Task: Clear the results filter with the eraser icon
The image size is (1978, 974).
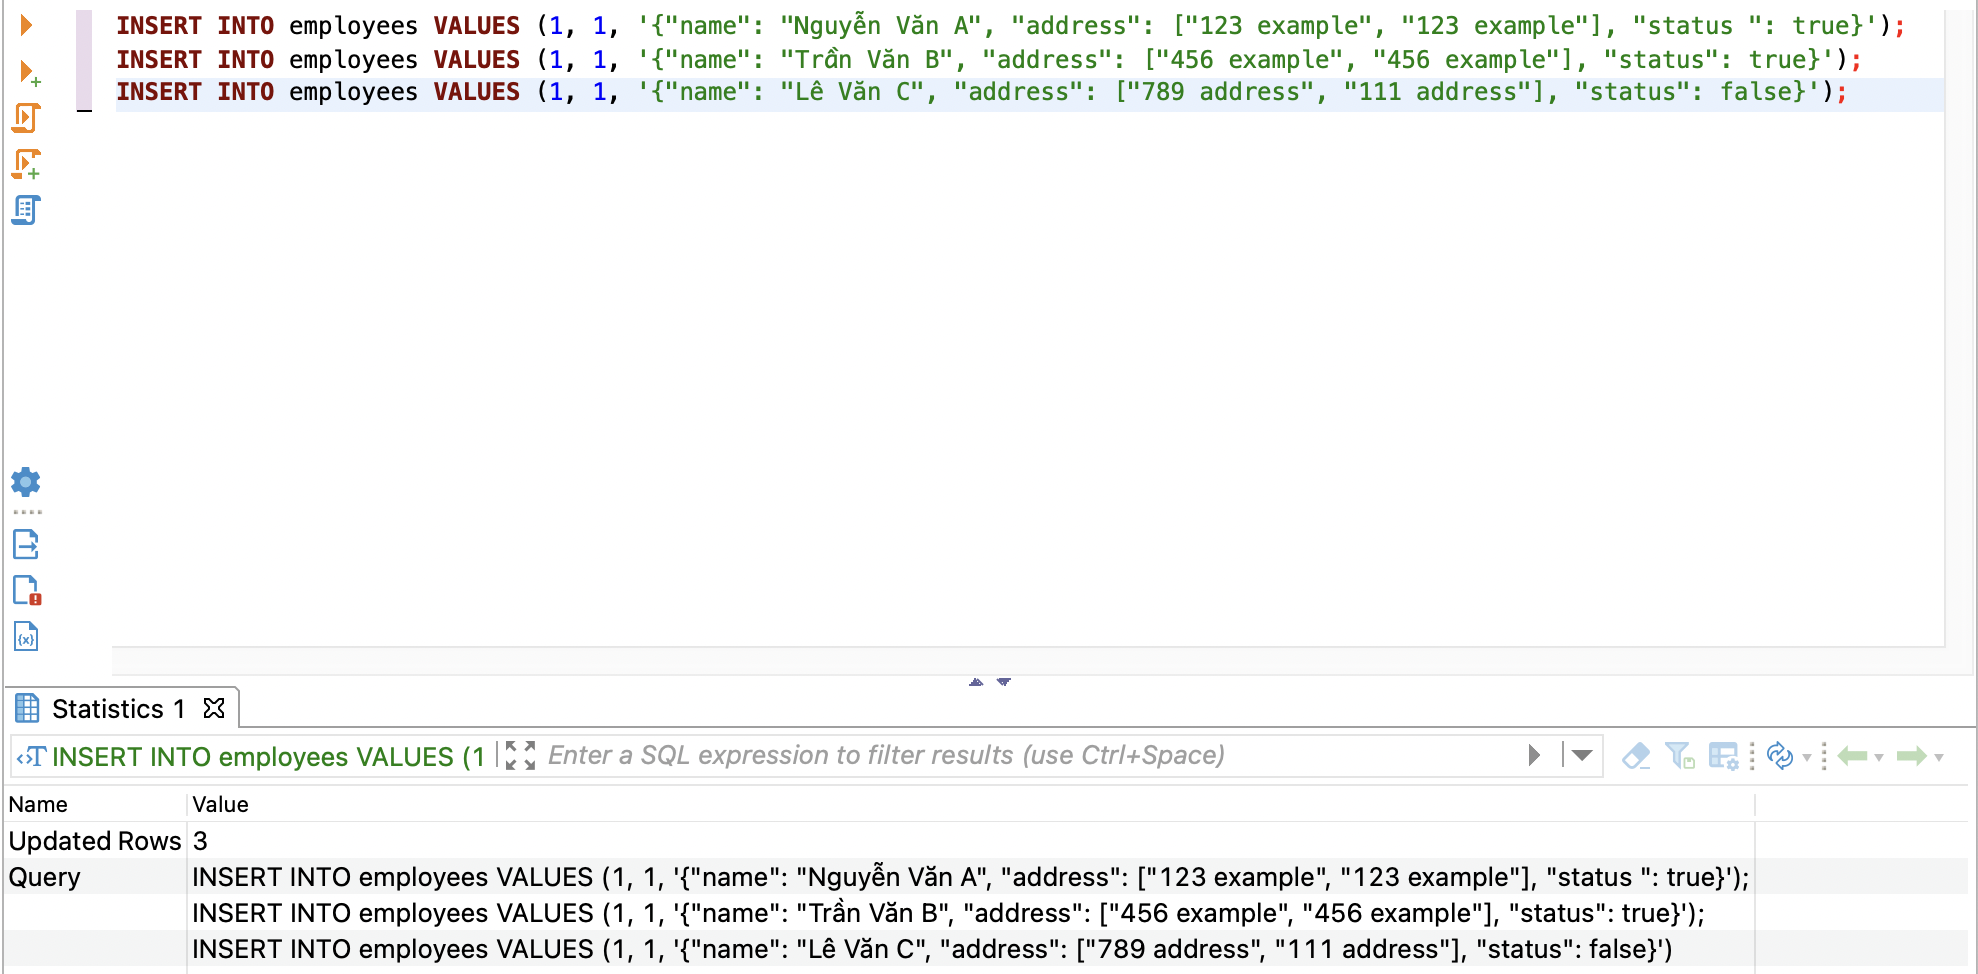Action: pos(1636,756)
